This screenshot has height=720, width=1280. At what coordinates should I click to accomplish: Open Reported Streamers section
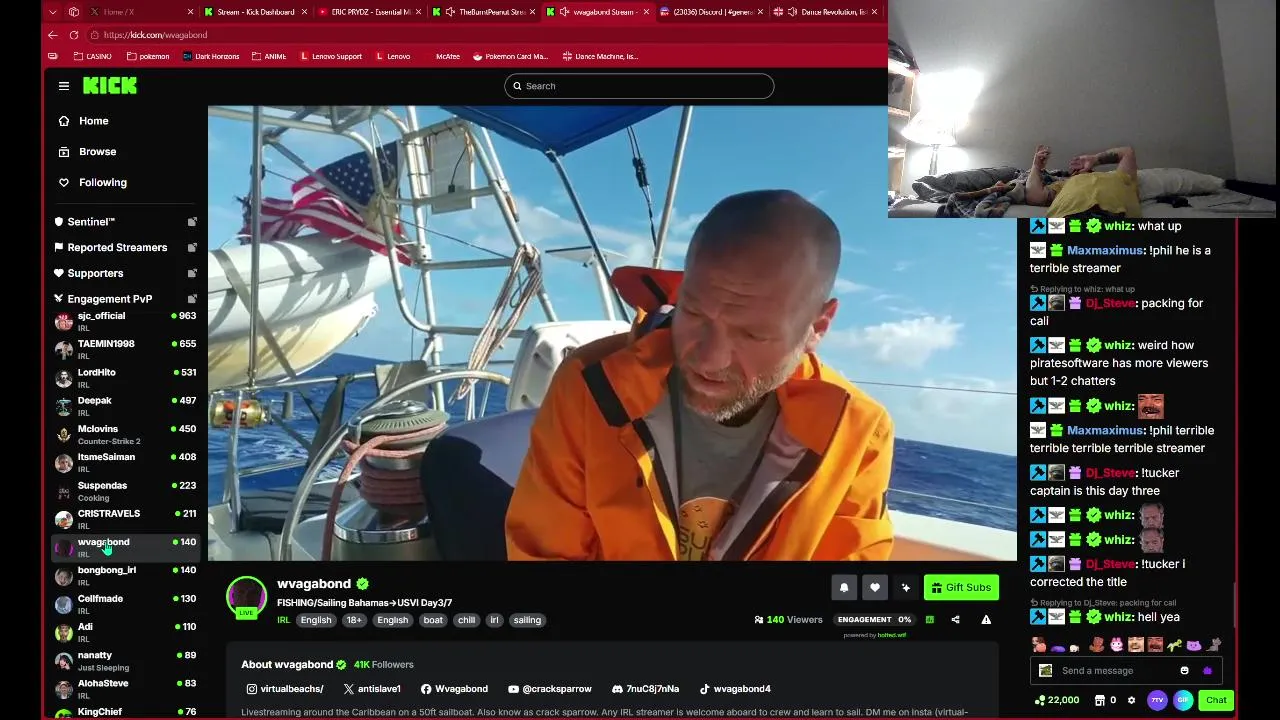tap(117, 247)
